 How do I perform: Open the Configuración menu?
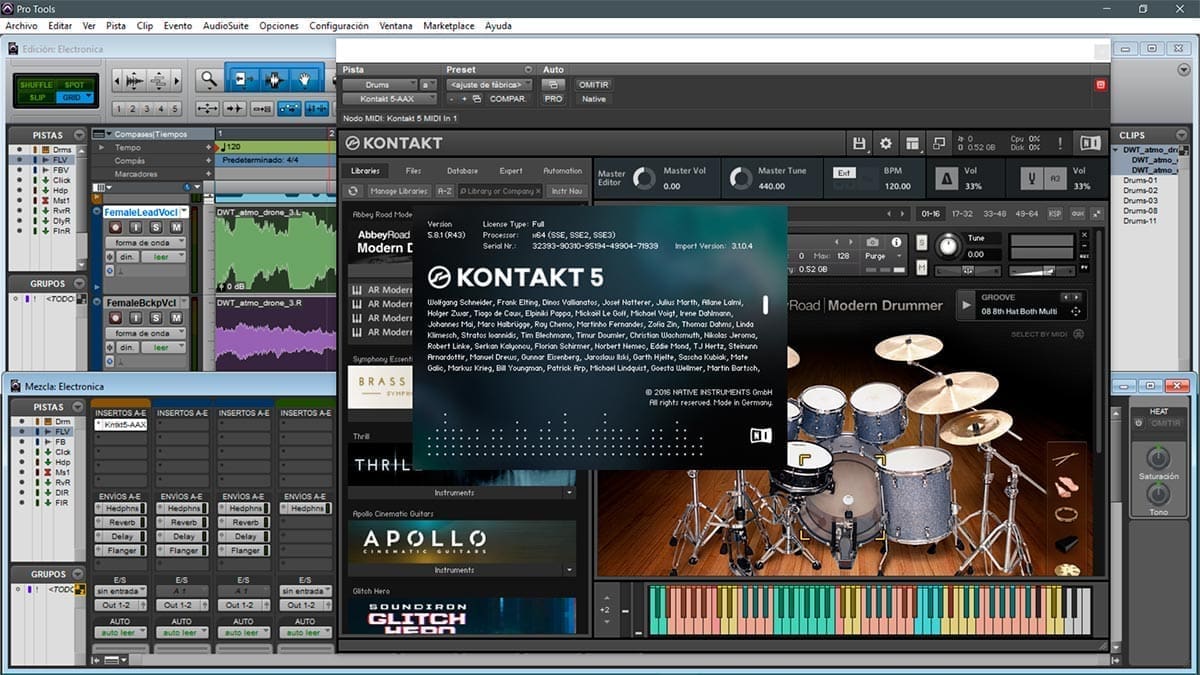[339, 25]
